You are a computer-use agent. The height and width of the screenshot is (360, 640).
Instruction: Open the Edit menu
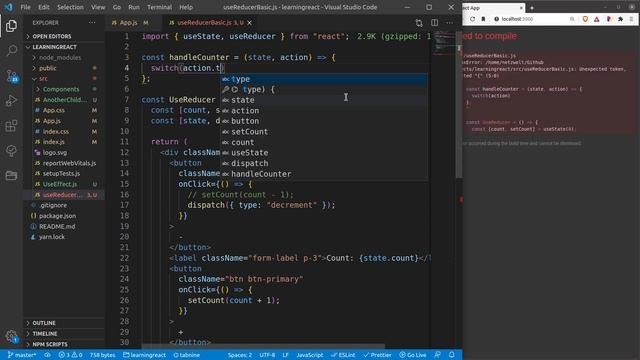[44, 7]
